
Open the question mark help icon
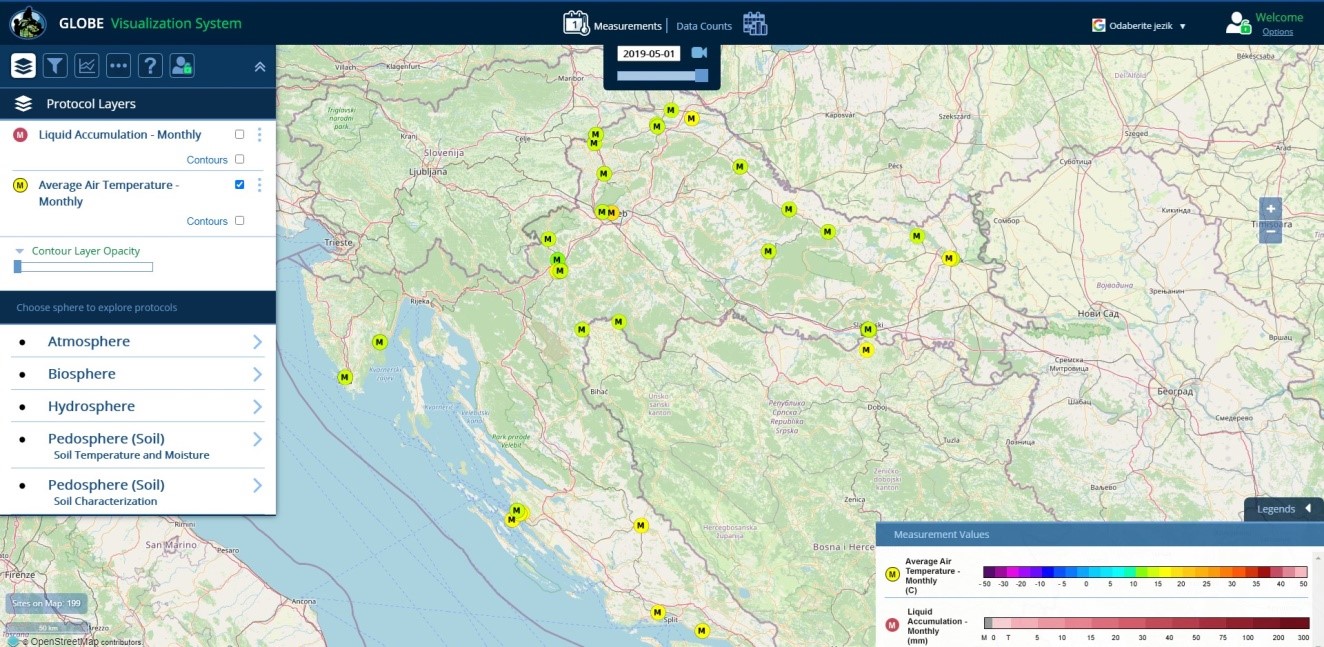click(150, 66)
